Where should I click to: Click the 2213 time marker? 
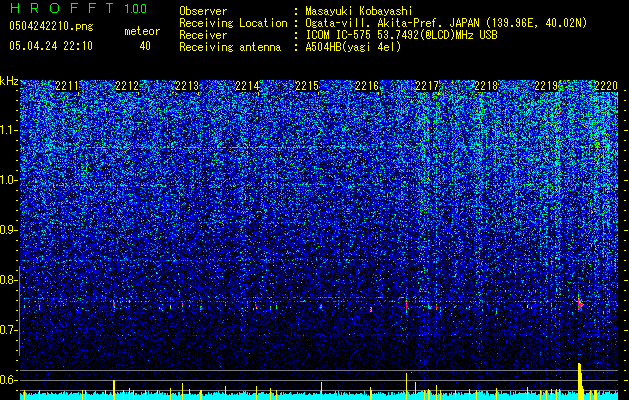coord(187,86)
